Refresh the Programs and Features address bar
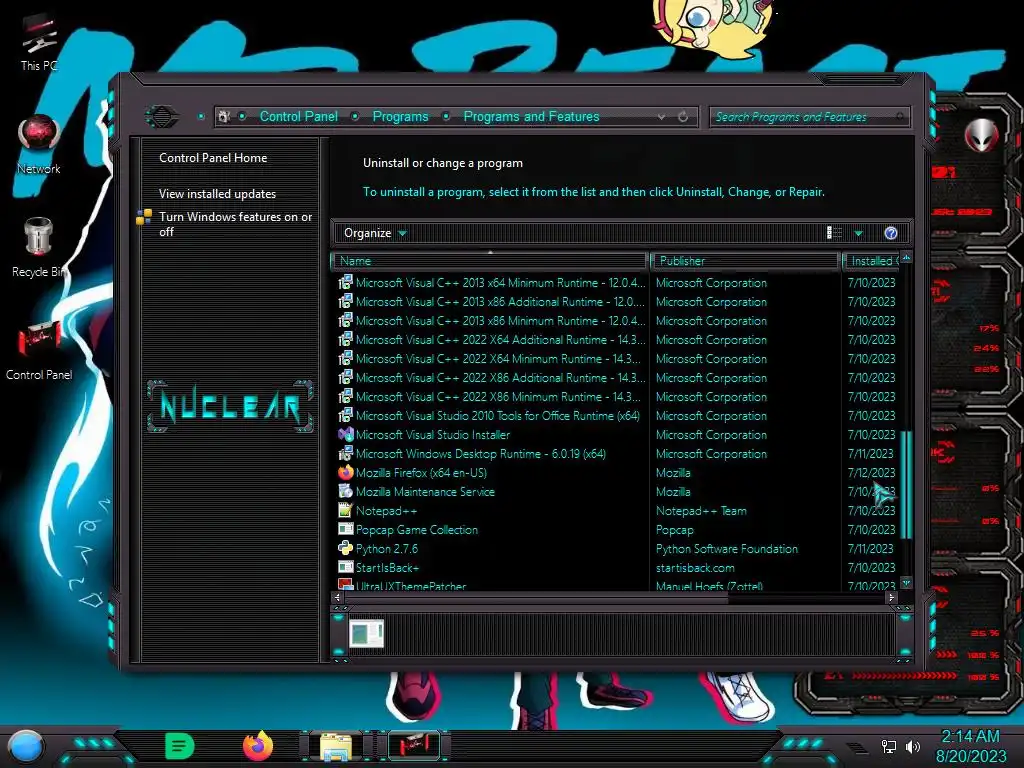 coord(683,117)
